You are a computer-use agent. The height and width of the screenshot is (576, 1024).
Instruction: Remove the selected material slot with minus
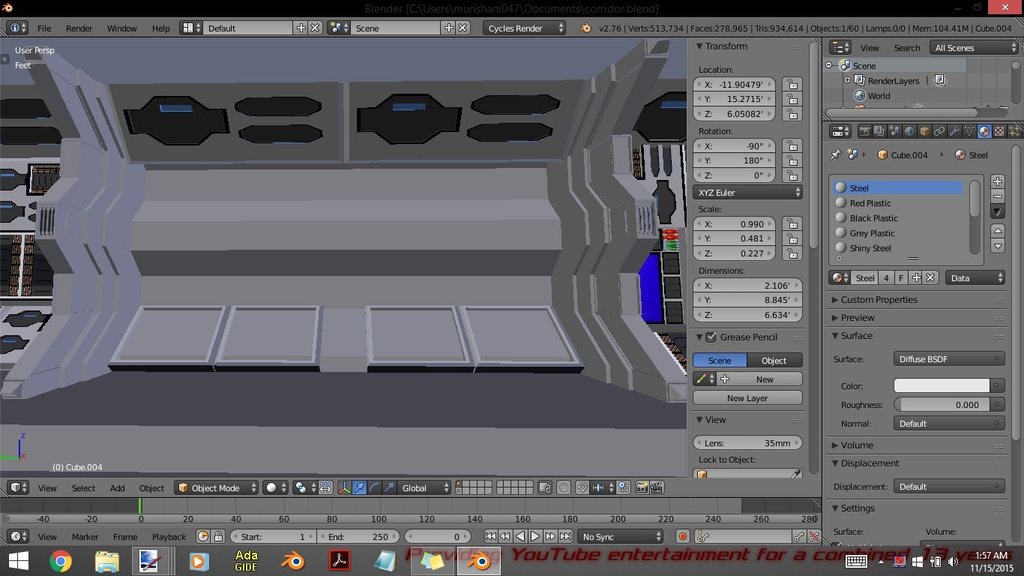pos(997,196)
